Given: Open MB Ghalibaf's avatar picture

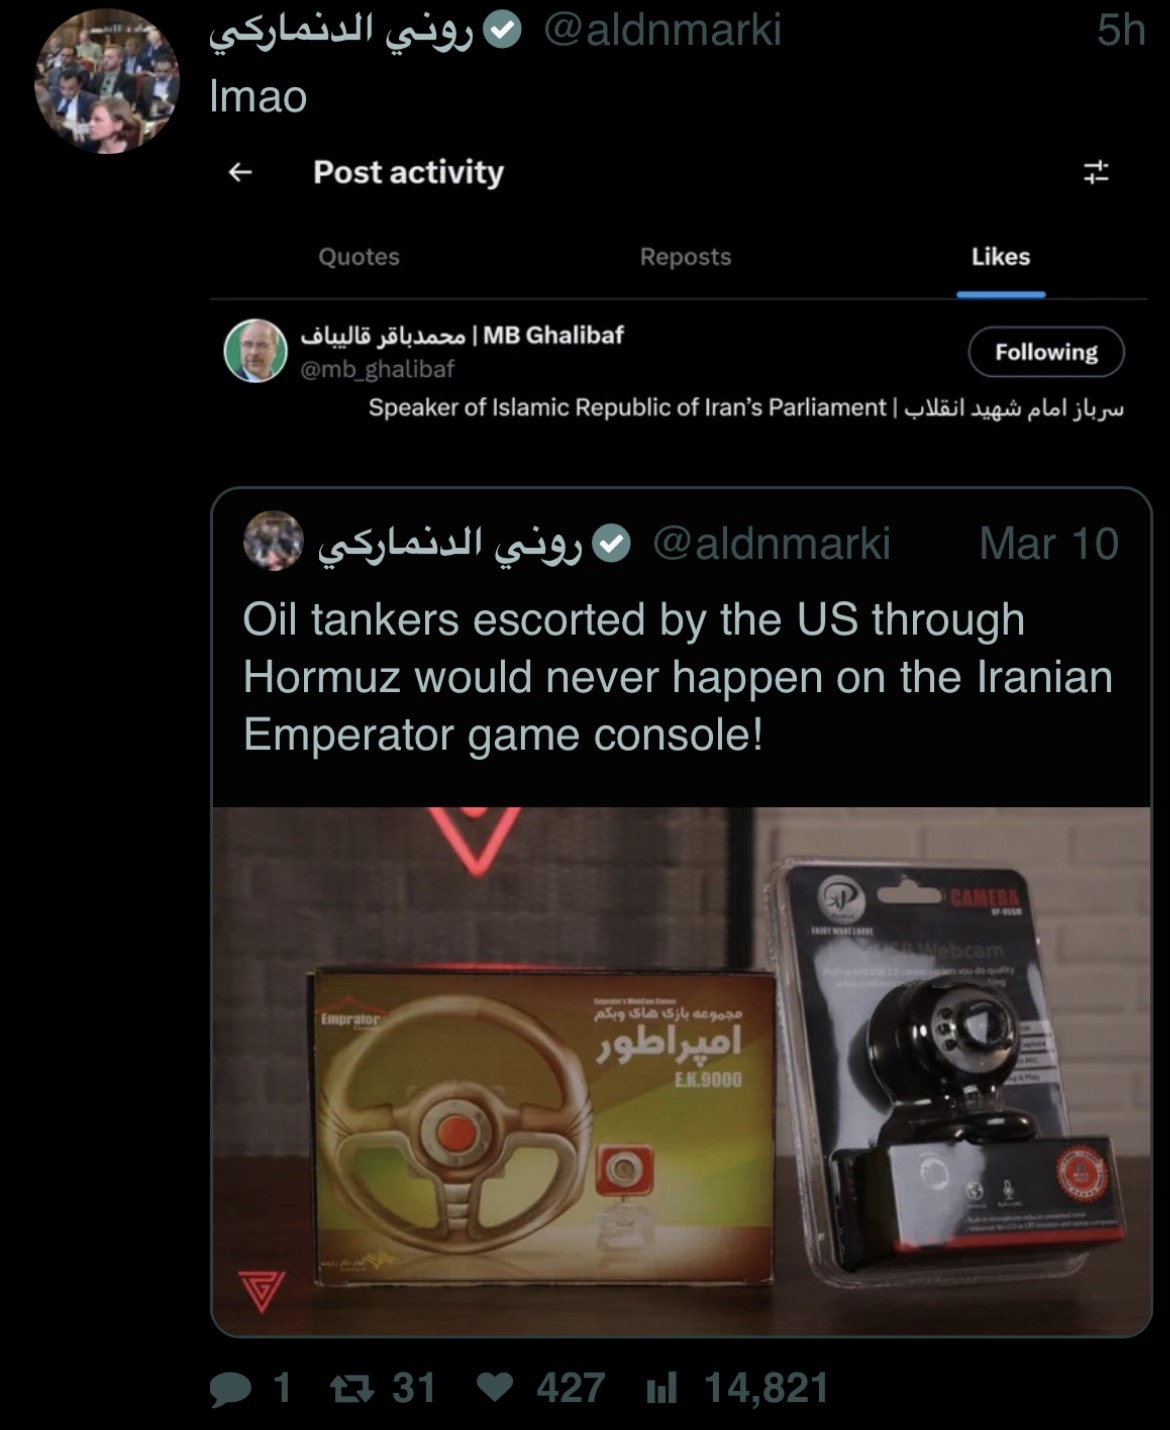Looking at the screenshot, I should 256,351.
